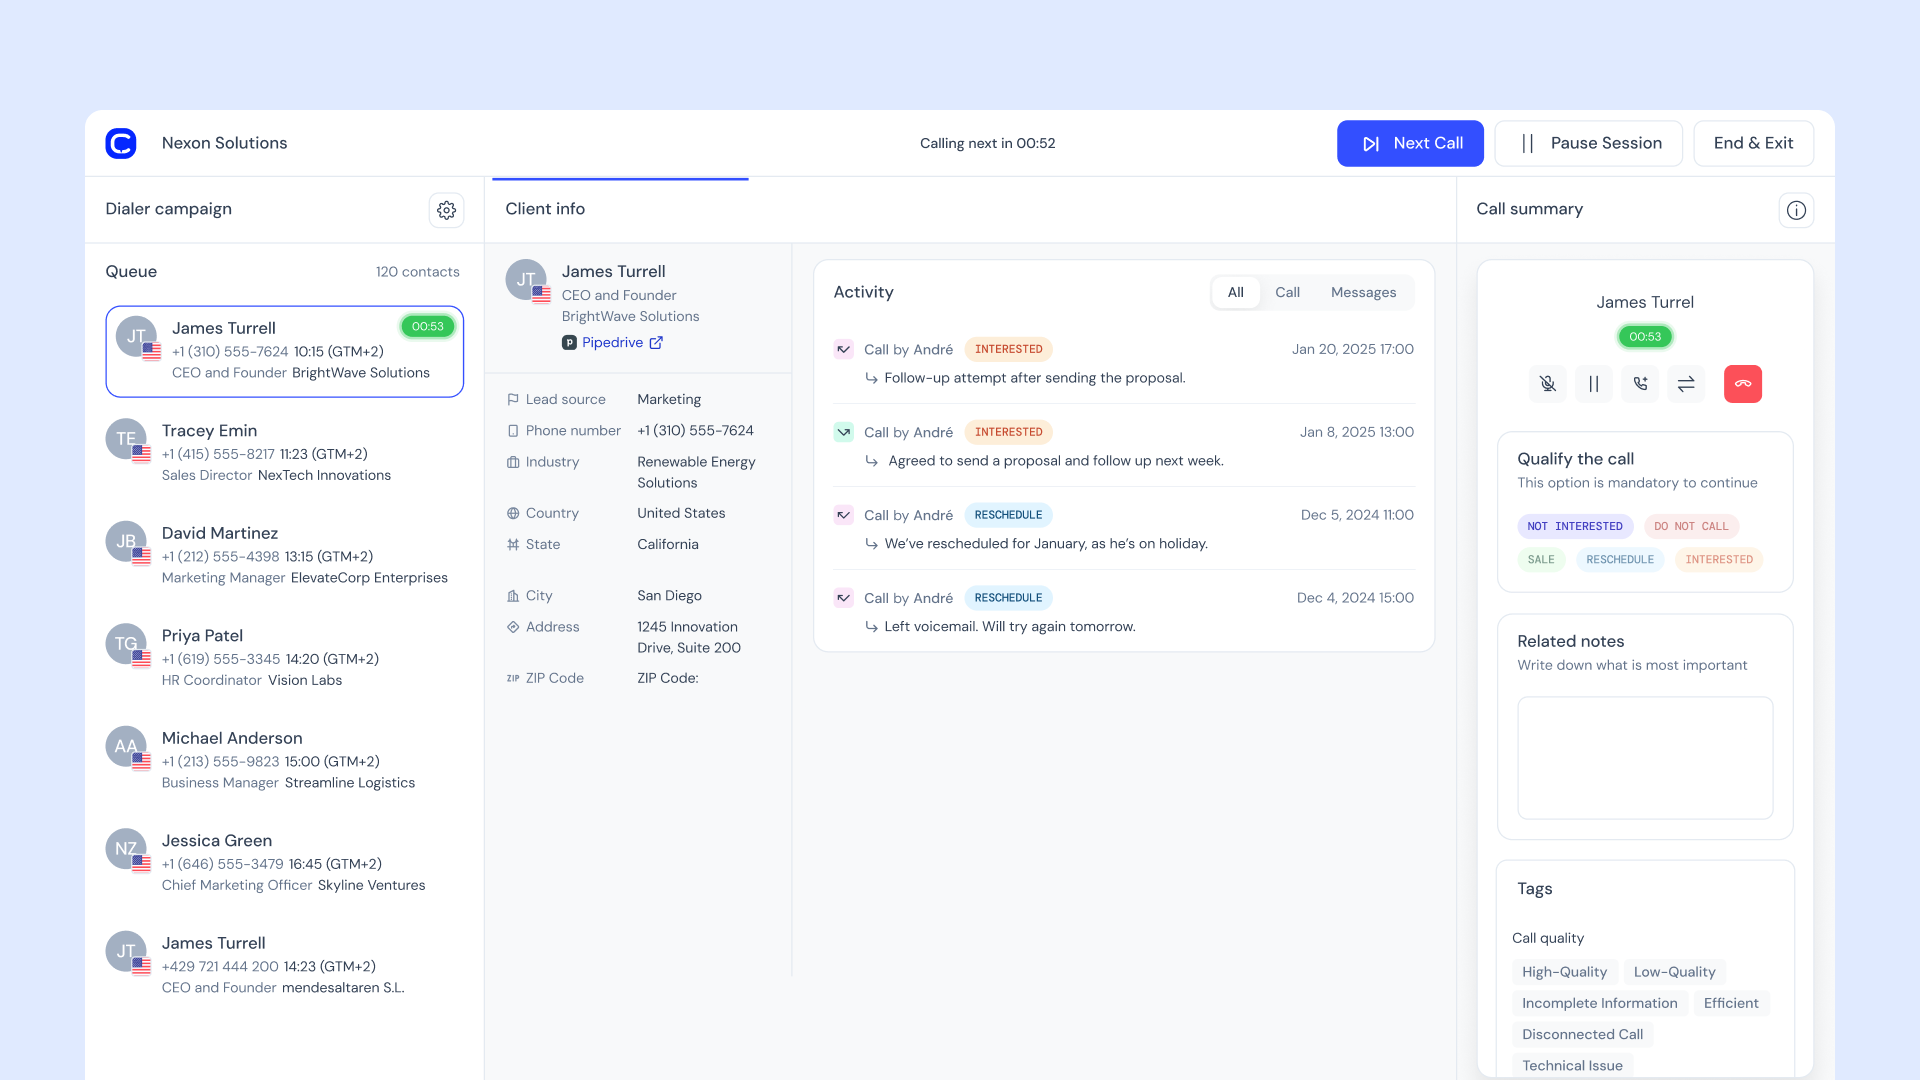The image size is (1920, 1080).
Task: Click the Call summary info icon
Action: pyautogui.click(x=1796, y=210)
